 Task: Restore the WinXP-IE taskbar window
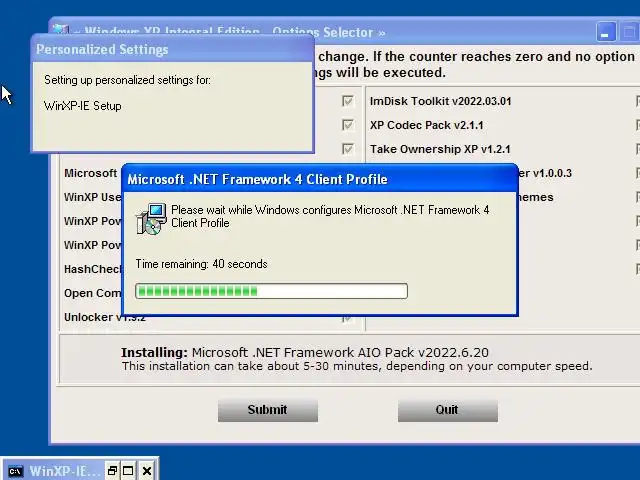(112, 471)
